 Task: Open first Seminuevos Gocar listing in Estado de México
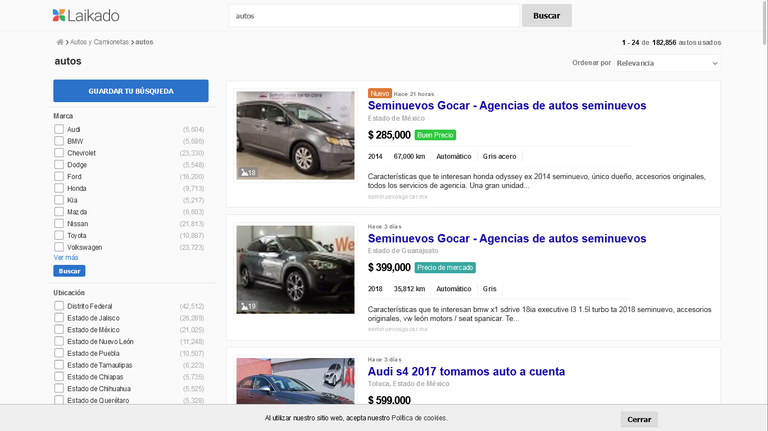(x=507, y=105)
